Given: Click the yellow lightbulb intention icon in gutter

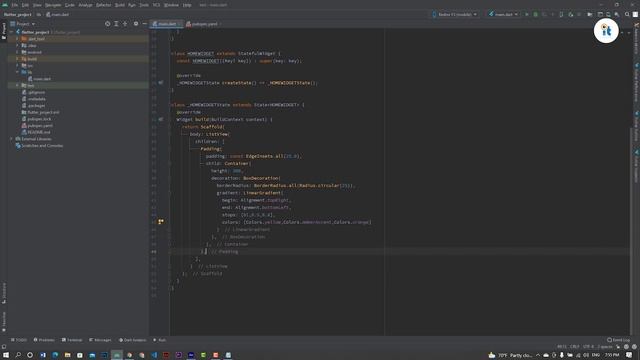Looking at the screenshot, I should coord(161,222).
